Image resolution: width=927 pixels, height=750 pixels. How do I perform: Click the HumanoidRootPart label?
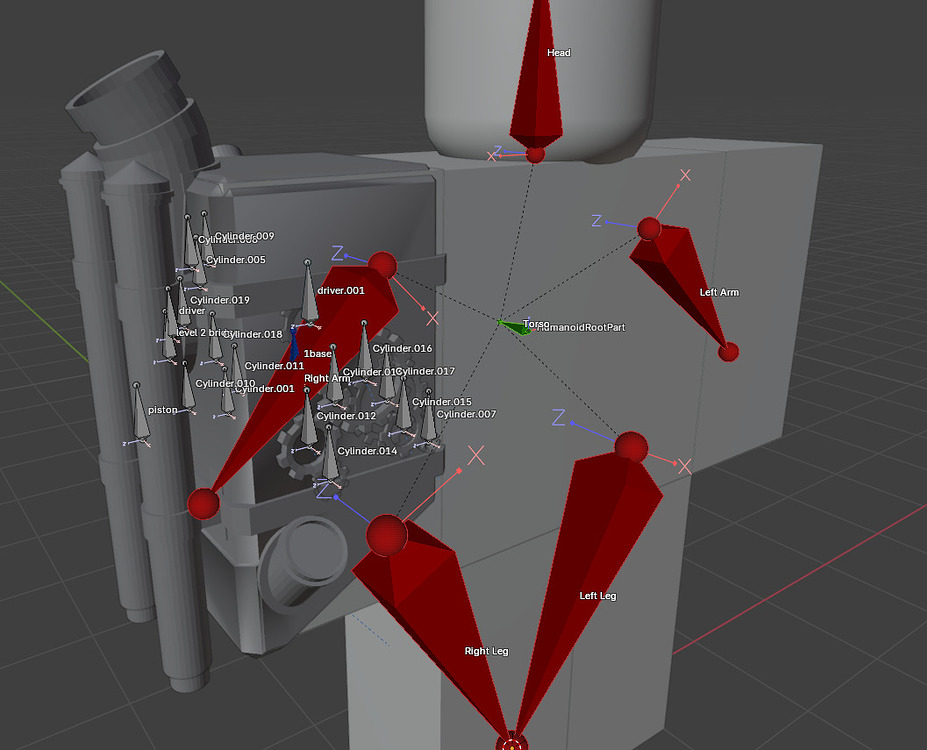click(x=582, y=327)
